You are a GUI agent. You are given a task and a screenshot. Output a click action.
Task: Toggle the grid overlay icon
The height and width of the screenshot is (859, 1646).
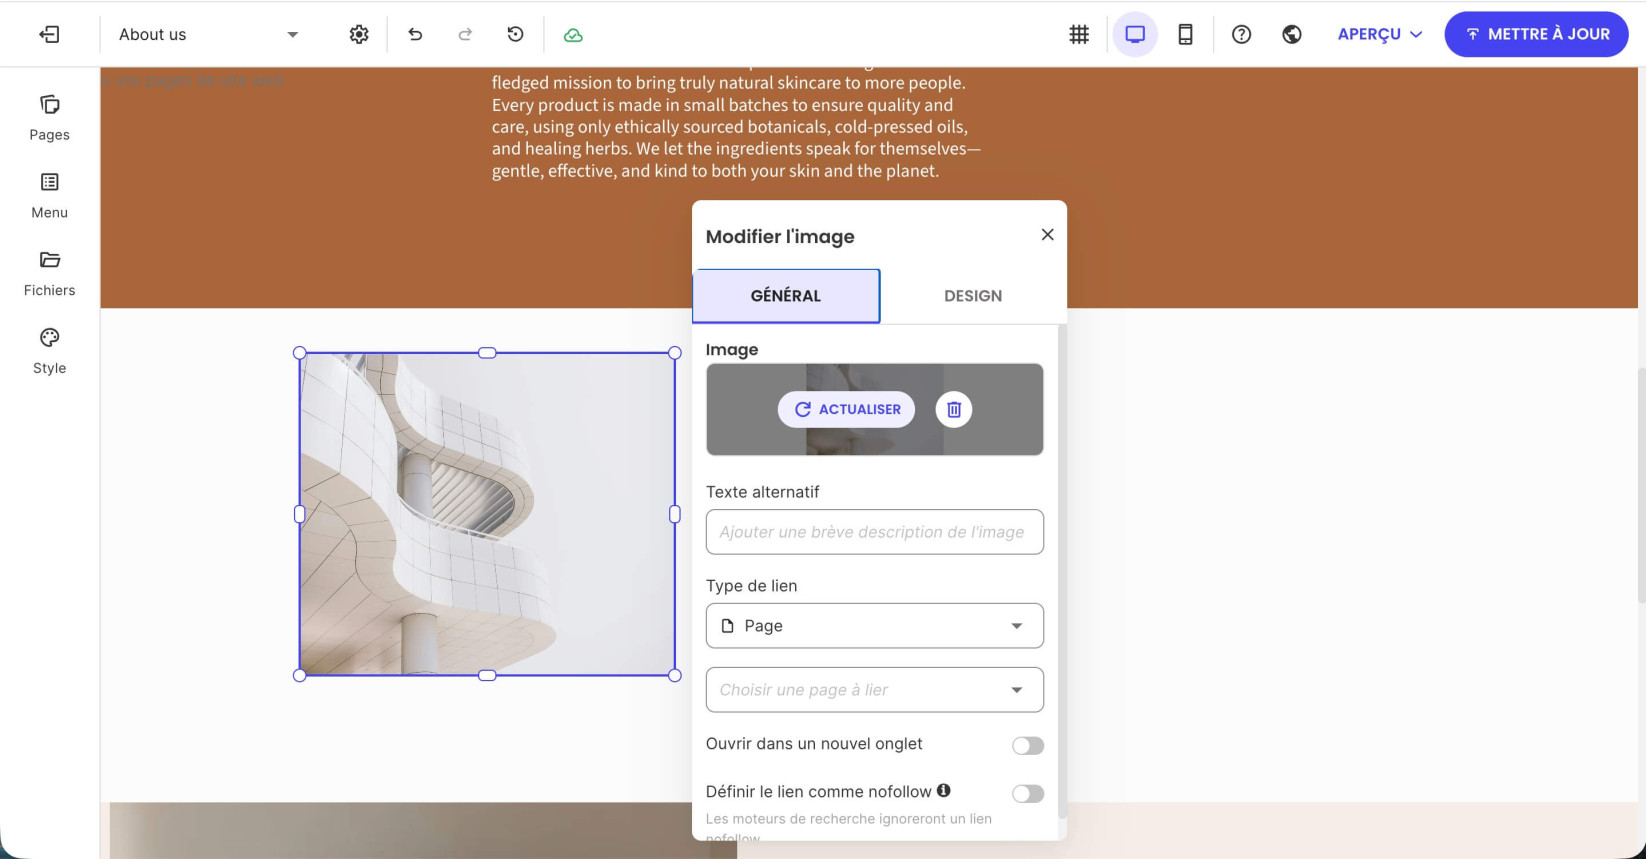1079,34
